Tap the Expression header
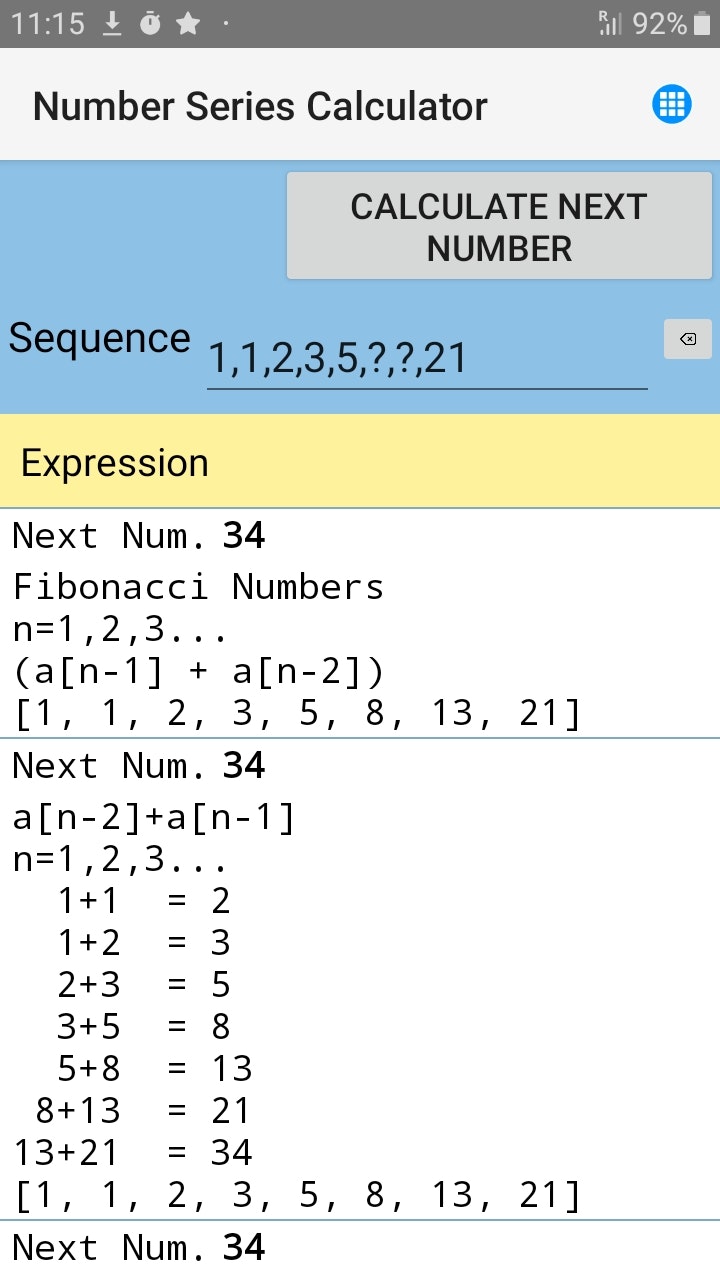The width and height of the screenshot is (720, 1280). point(115,463)
